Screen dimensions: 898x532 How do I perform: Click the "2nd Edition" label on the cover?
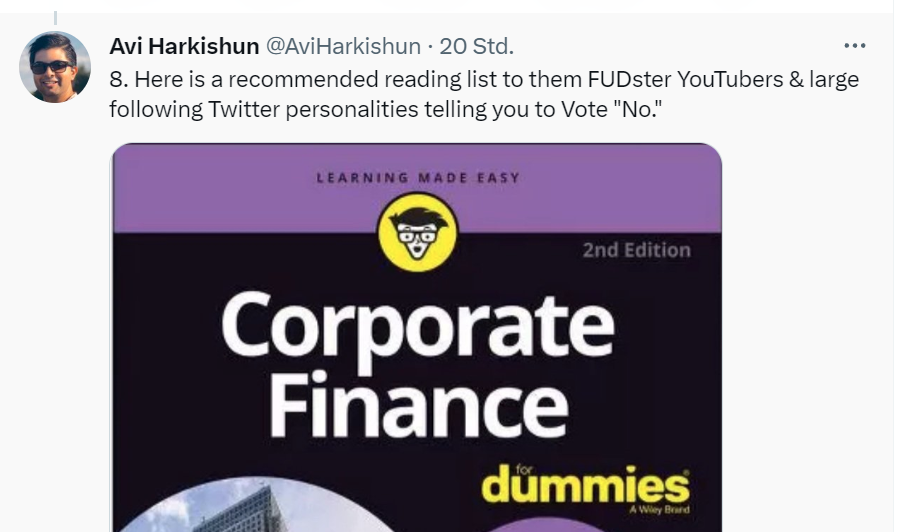click(x=636, y=250)
